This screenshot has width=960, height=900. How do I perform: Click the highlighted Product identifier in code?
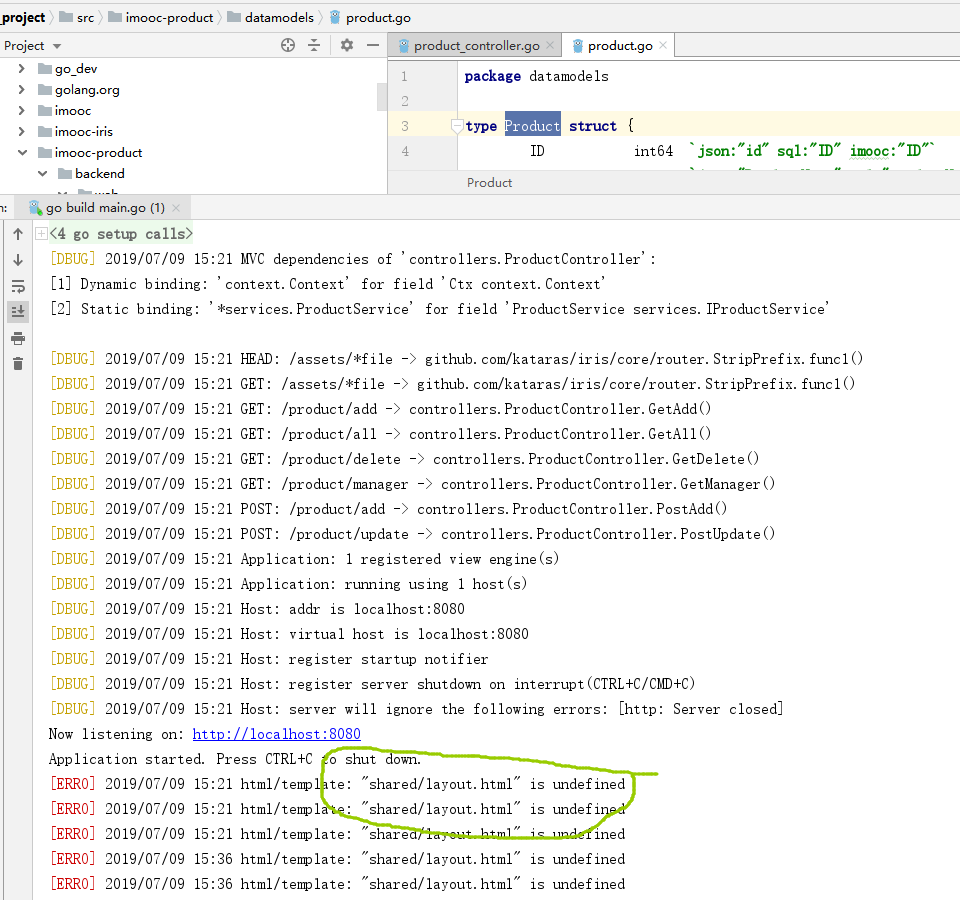click(532, 126)
